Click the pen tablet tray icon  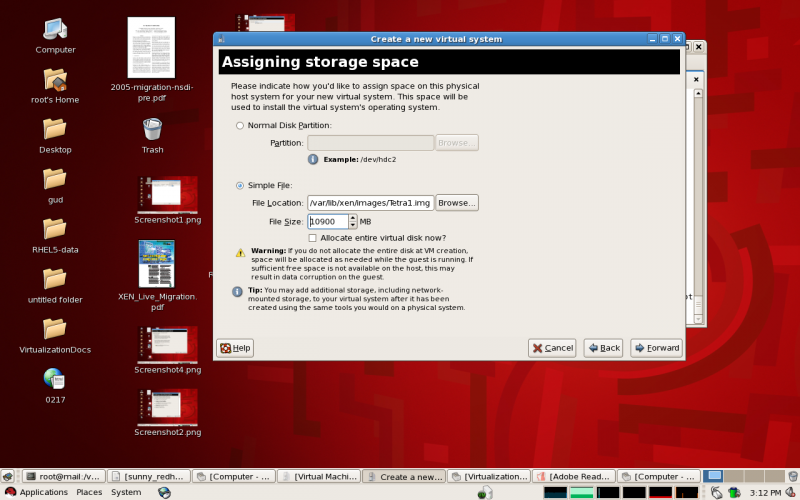click(x=717, y=492)
